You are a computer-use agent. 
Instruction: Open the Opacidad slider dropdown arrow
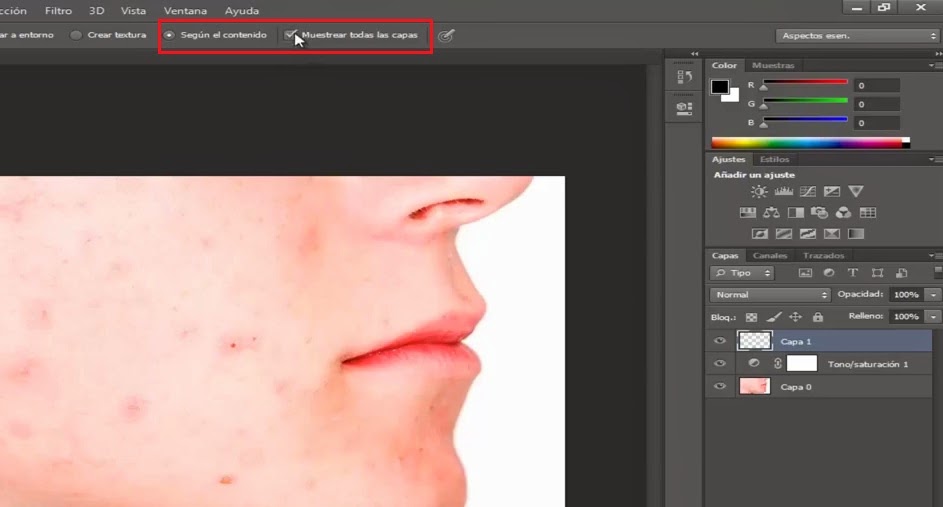933,295
